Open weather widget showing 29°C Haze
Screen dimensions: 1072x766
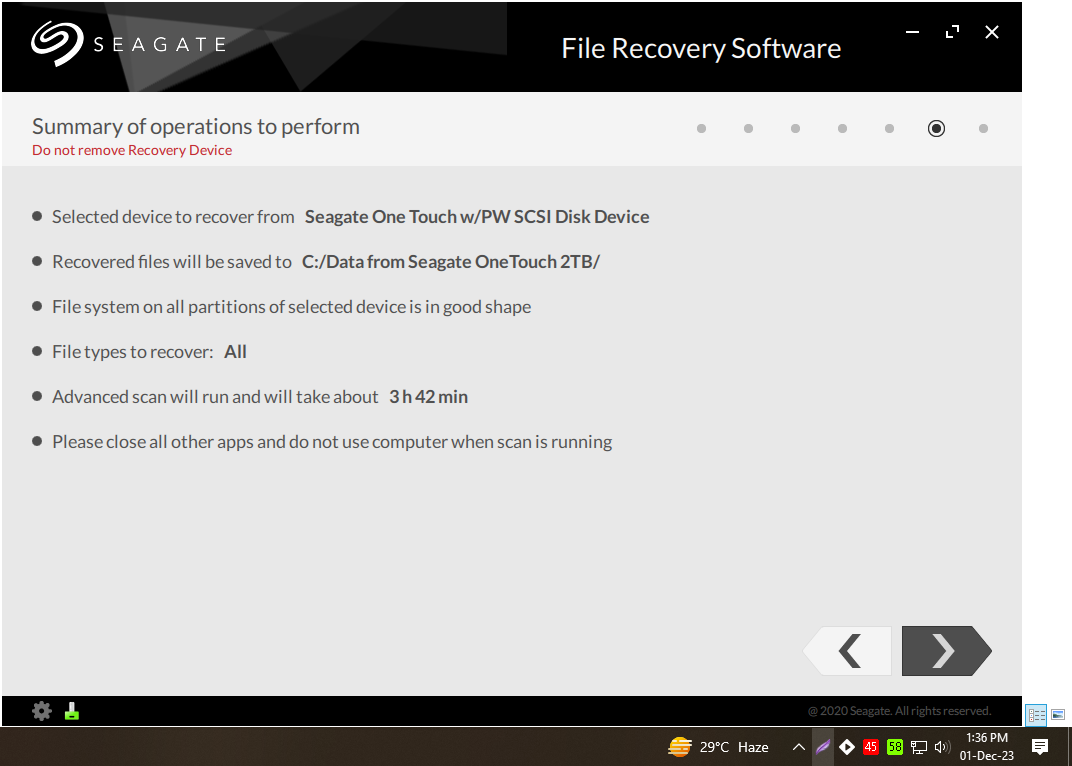pos(718,747)
